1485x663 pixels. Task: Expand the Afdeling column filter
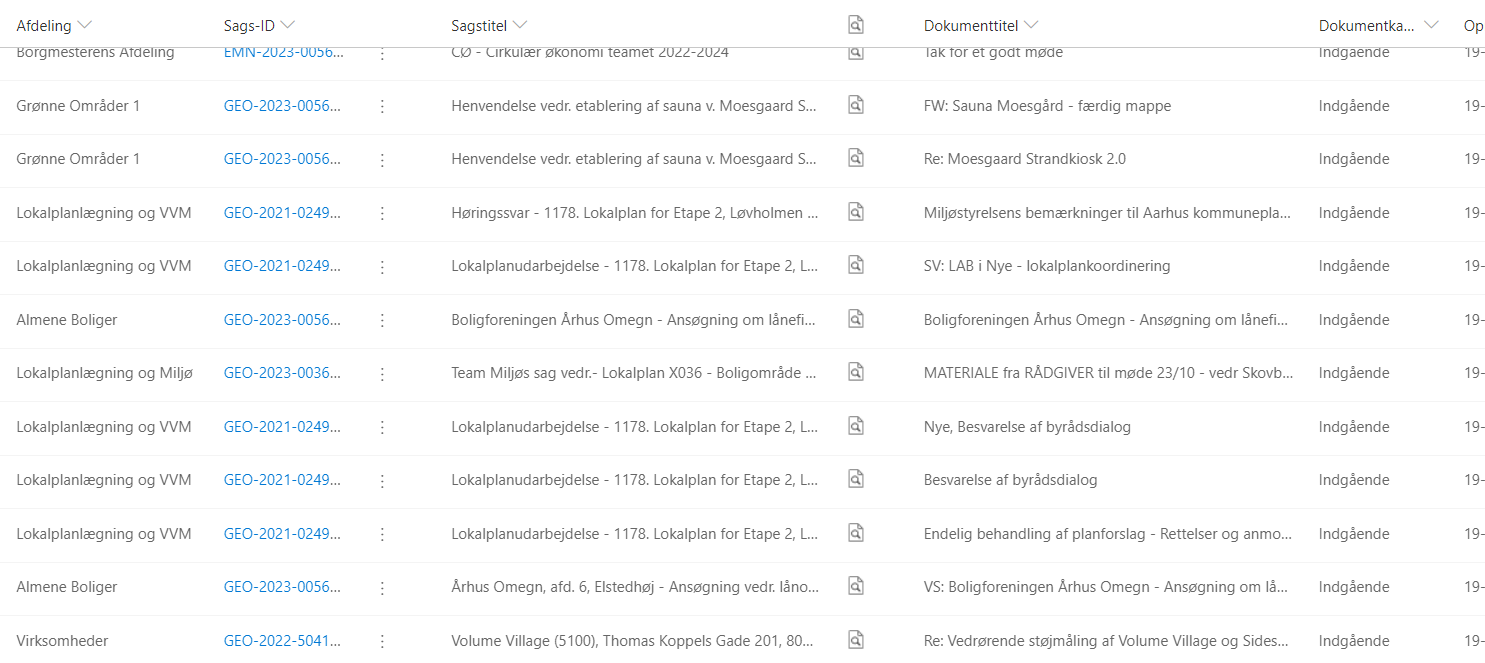pyautogui.click(x=84, y=25)
